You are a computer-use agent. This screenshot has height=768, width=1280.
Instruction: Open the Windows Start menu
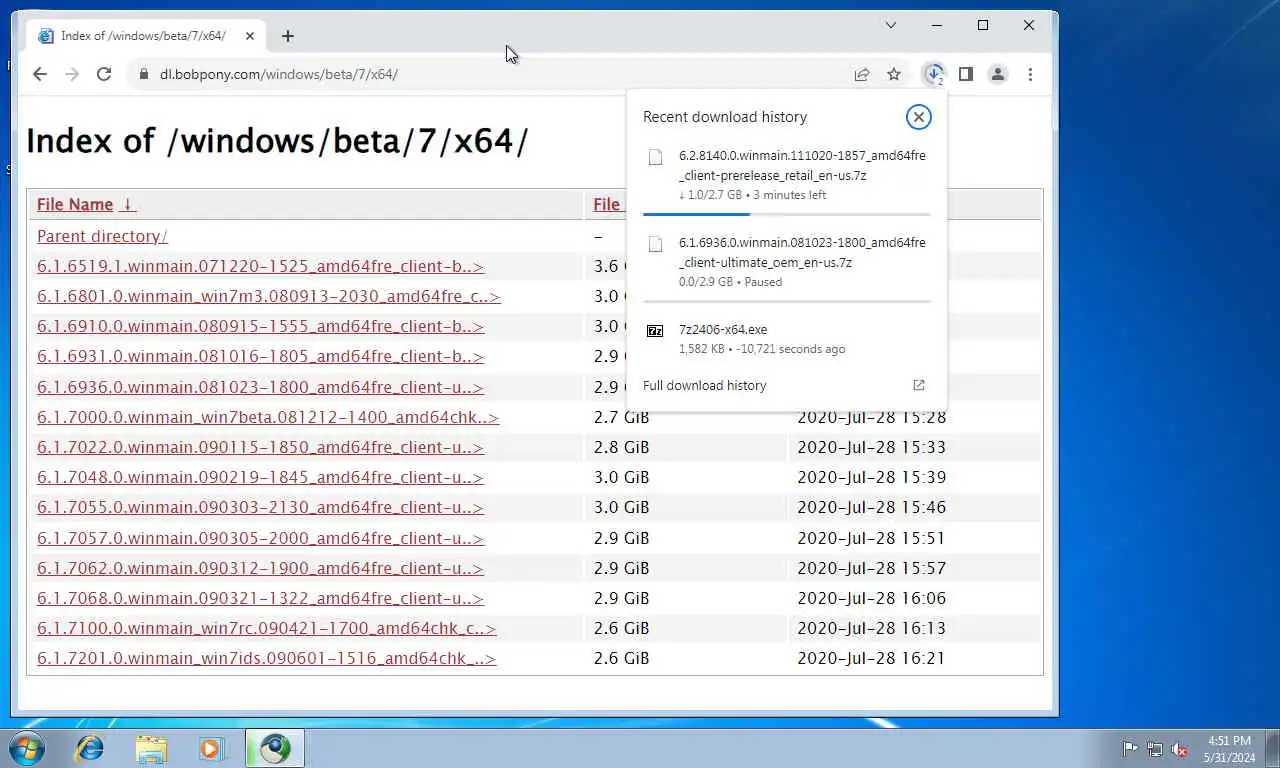(26, 748)
